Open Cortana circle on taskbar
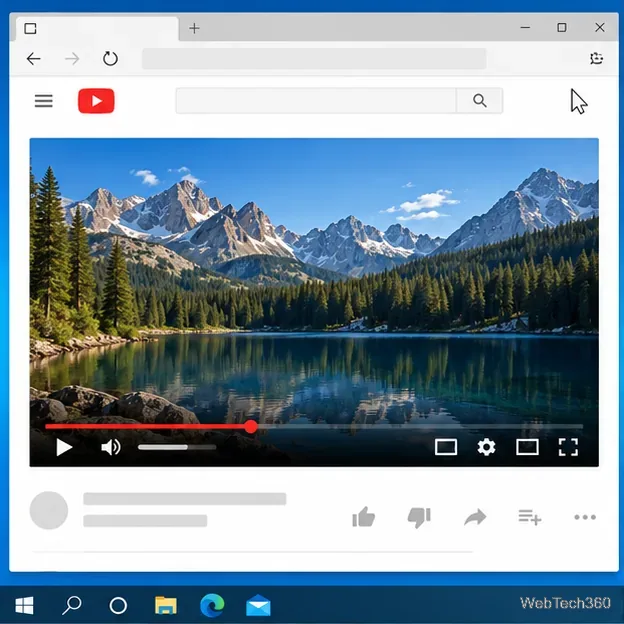The width and height of the screenshot is (624, 624). pos(118,606)
